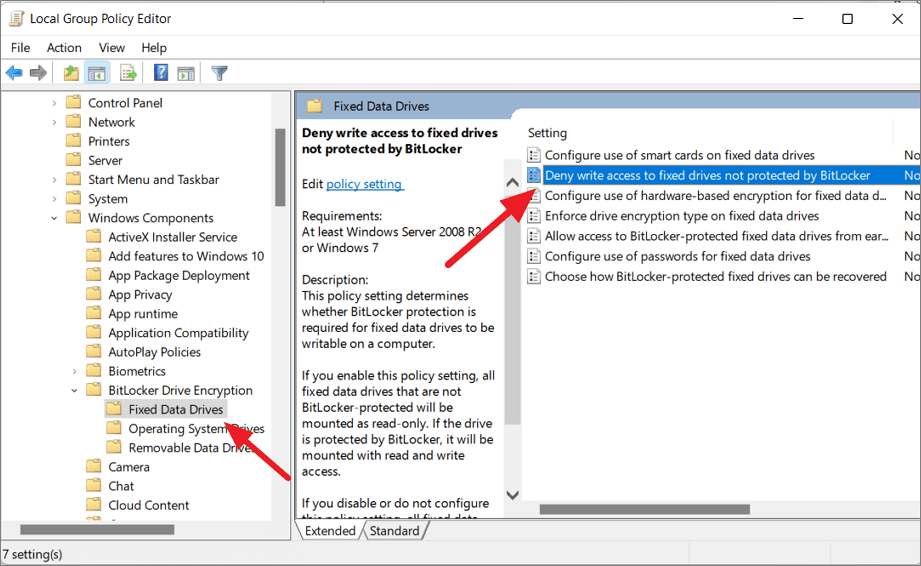
Task: Click the Local Group Policy Editor title icon
Action: pos(16,19)
